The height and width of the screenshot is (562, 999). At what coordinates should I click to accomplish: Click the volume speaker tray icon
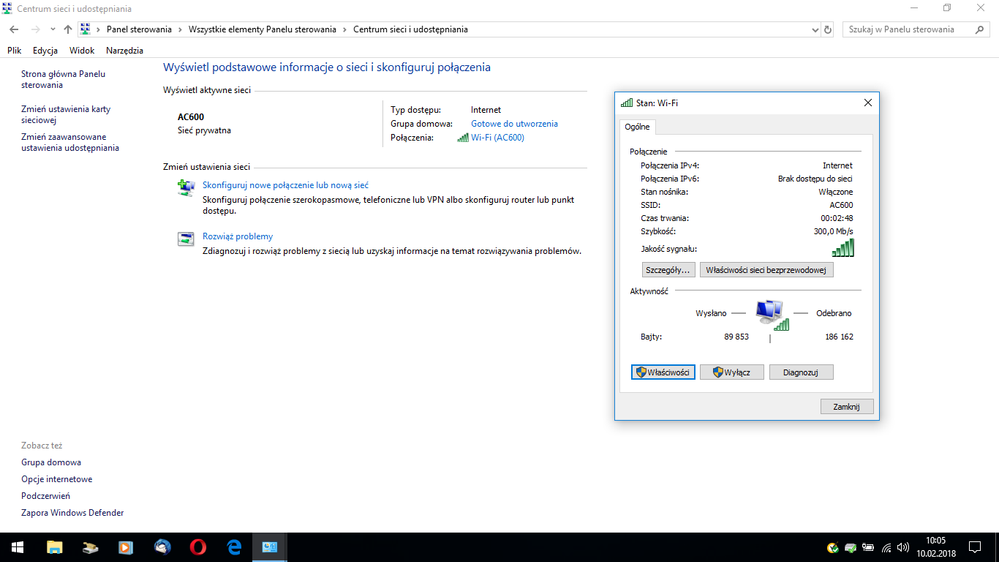(x=902, y=548)
